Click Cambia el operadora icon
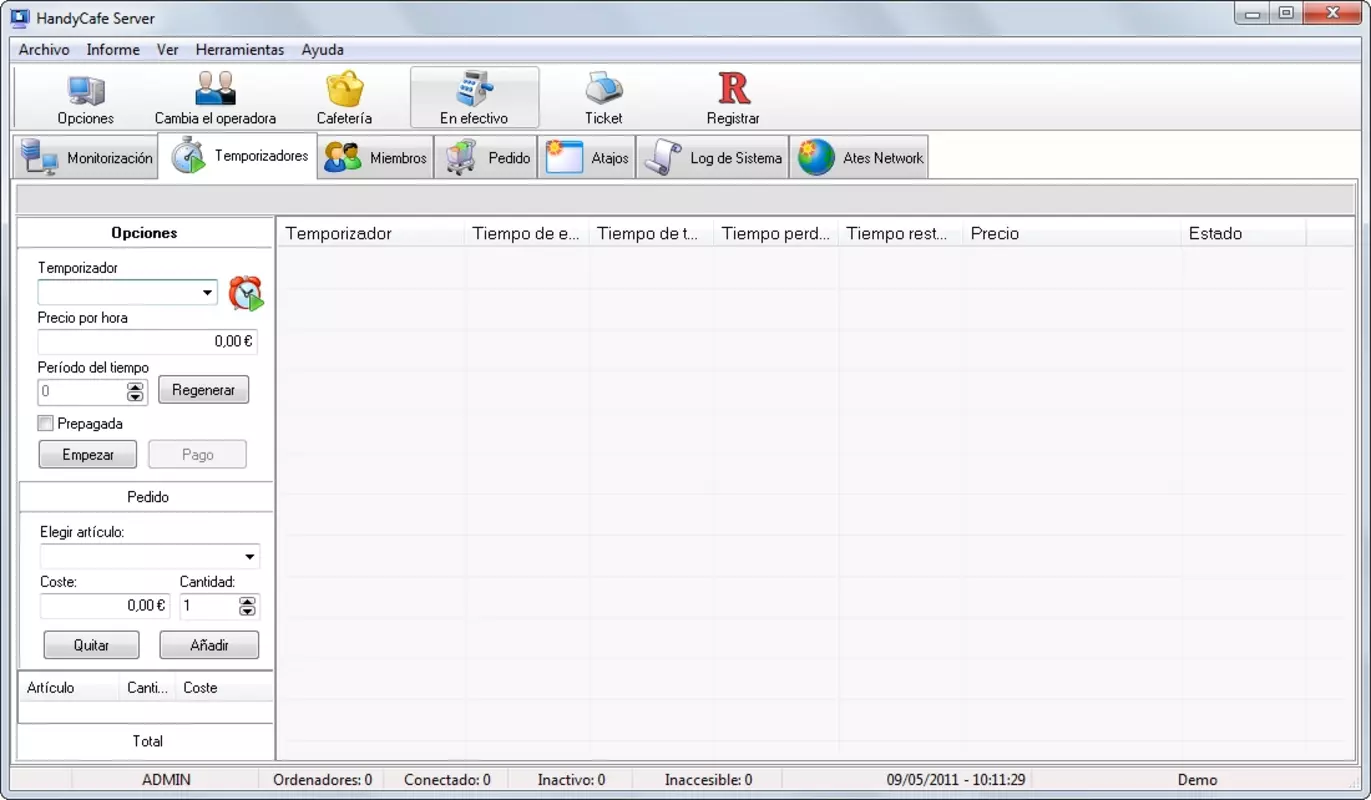Viewport: 1371px width, 800px height. pos(215,98)
